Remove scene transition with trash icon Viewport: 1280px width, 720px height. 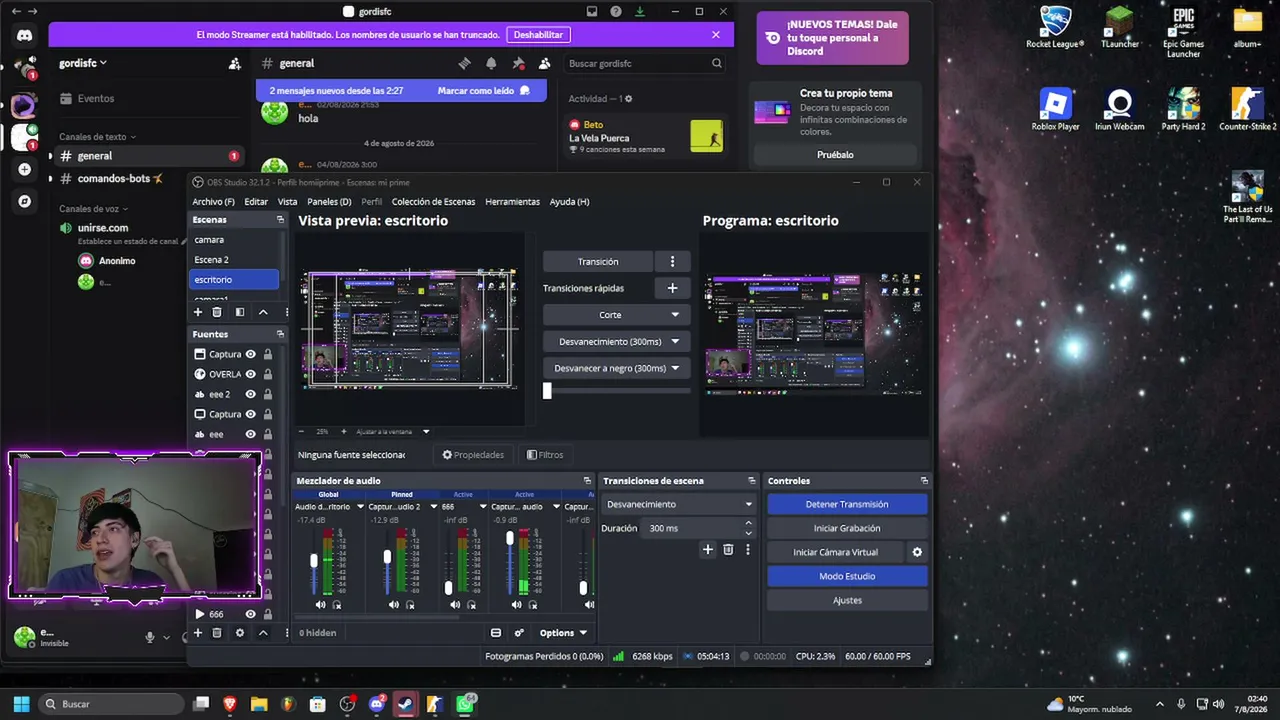click(x=728, y=549)
